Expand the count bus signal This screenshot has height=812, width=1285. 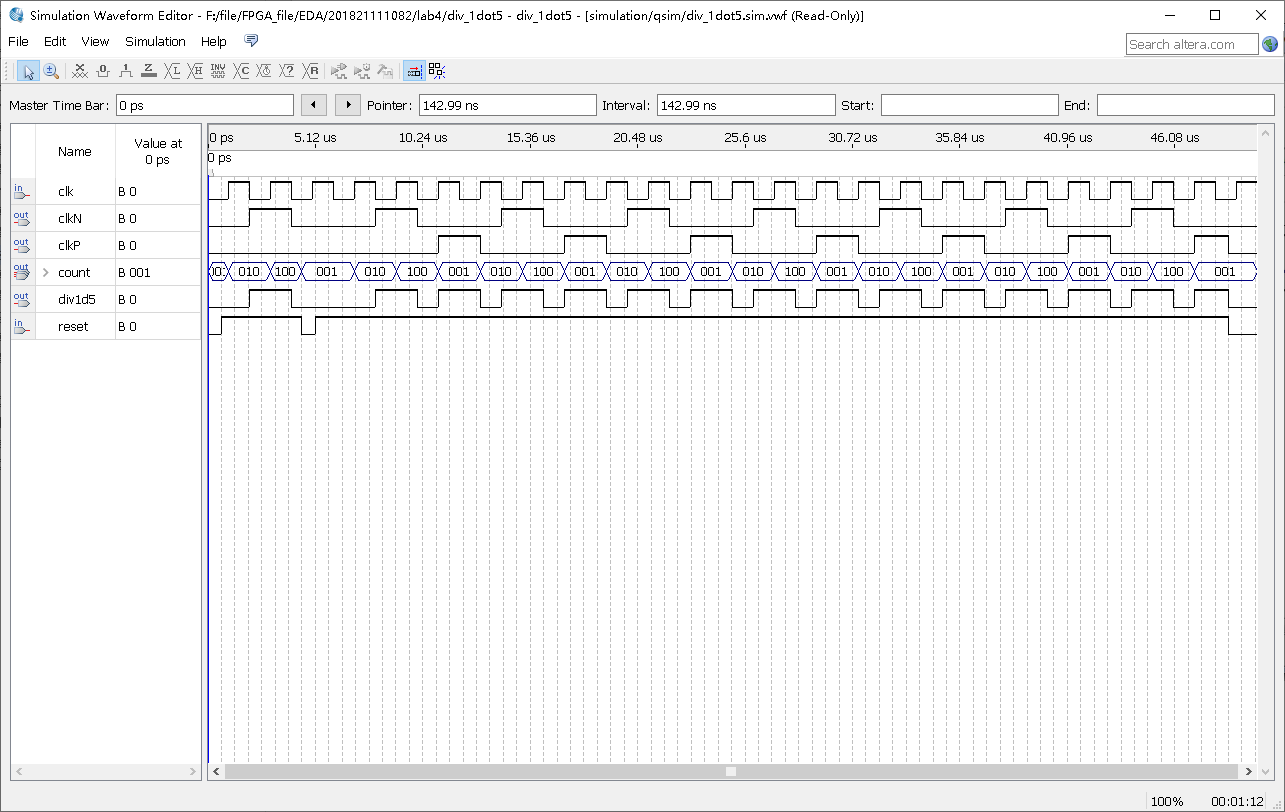(x=46, y=272)
